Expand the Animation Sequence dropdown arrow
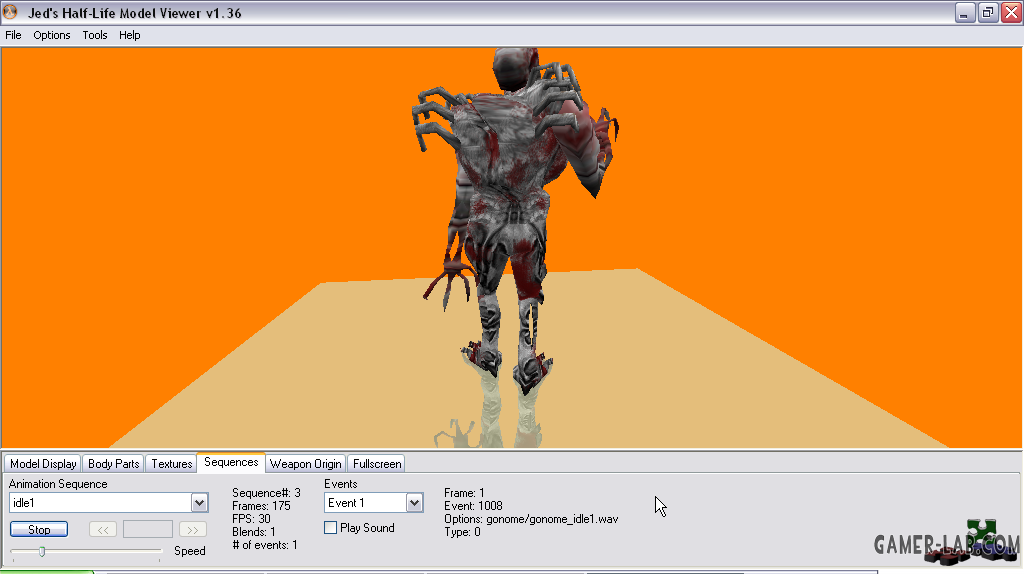This screenshot has width=1024, height=574. point(199,503)
